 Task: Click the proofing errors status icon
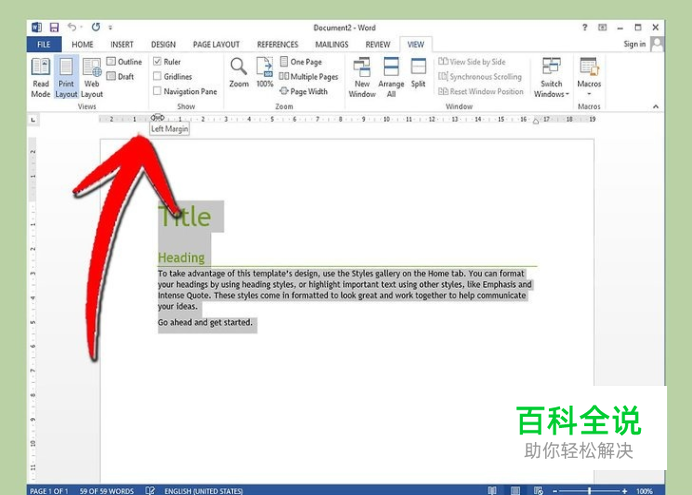point(150,491)
